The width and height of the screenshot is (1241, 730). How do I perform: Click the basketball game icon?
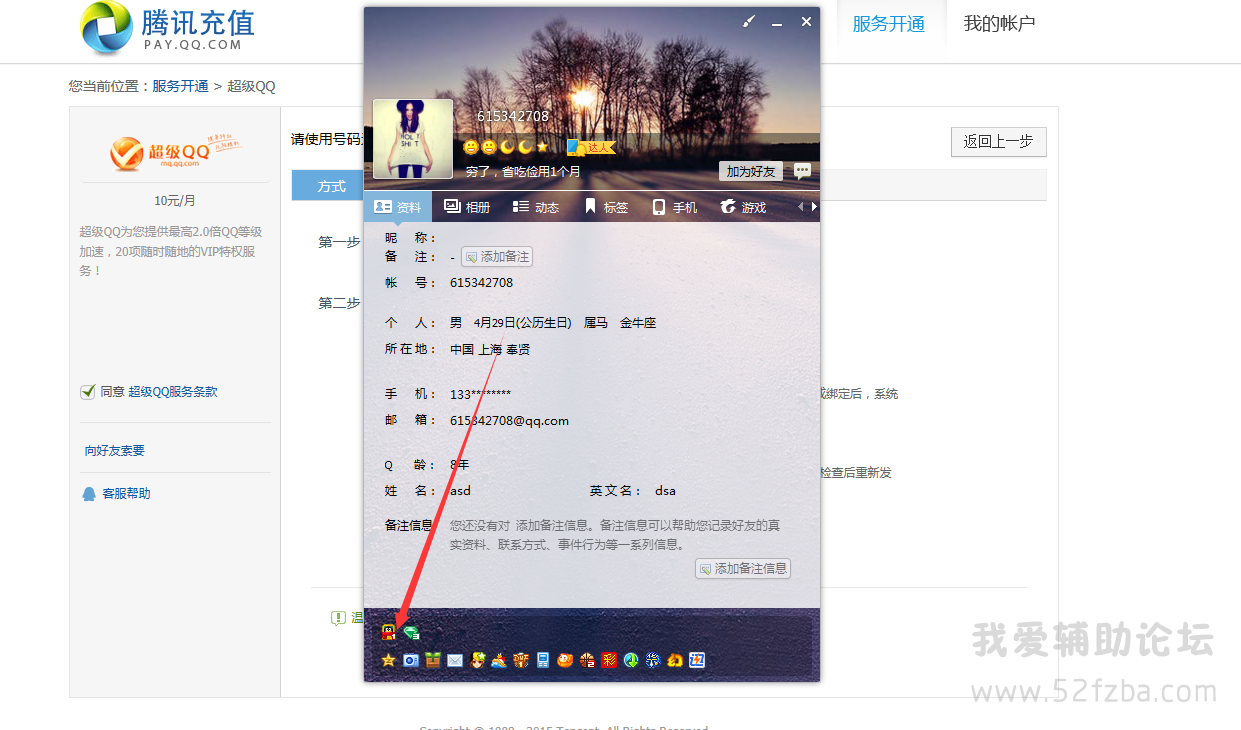tap(587, 660)
